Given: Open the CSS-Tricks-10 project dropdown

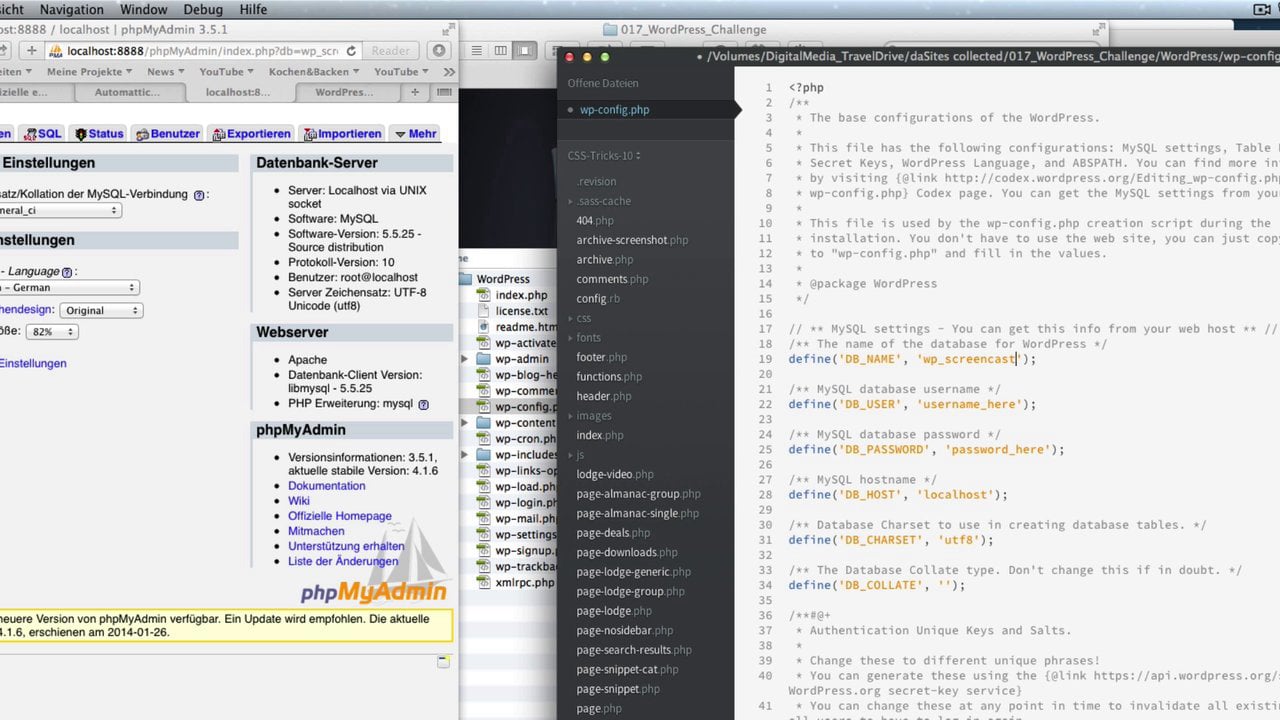Looking at the screenshot, I should (x=604, y=155).
